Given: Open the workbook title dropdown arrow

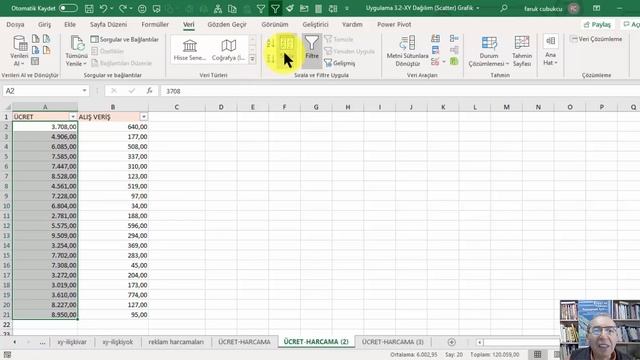Looking at the screenshot, I should [478, 8].
